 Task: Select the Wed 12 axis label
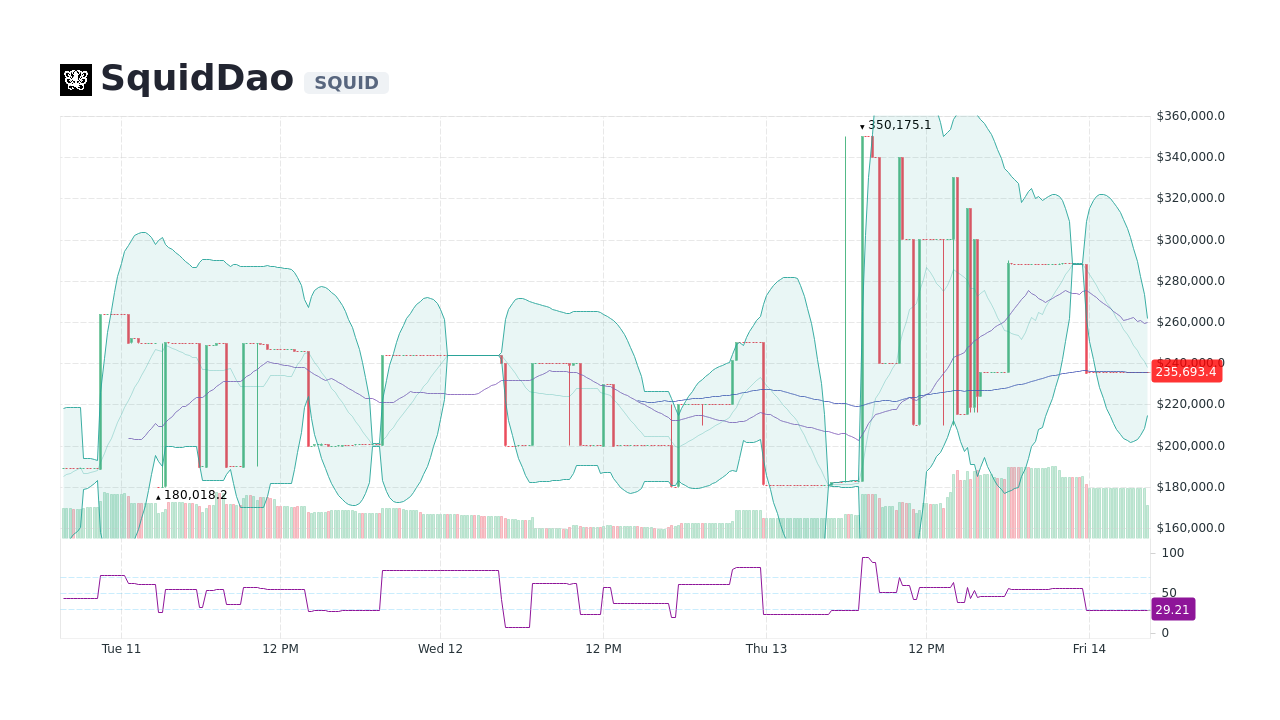click(x=440, y=648)
